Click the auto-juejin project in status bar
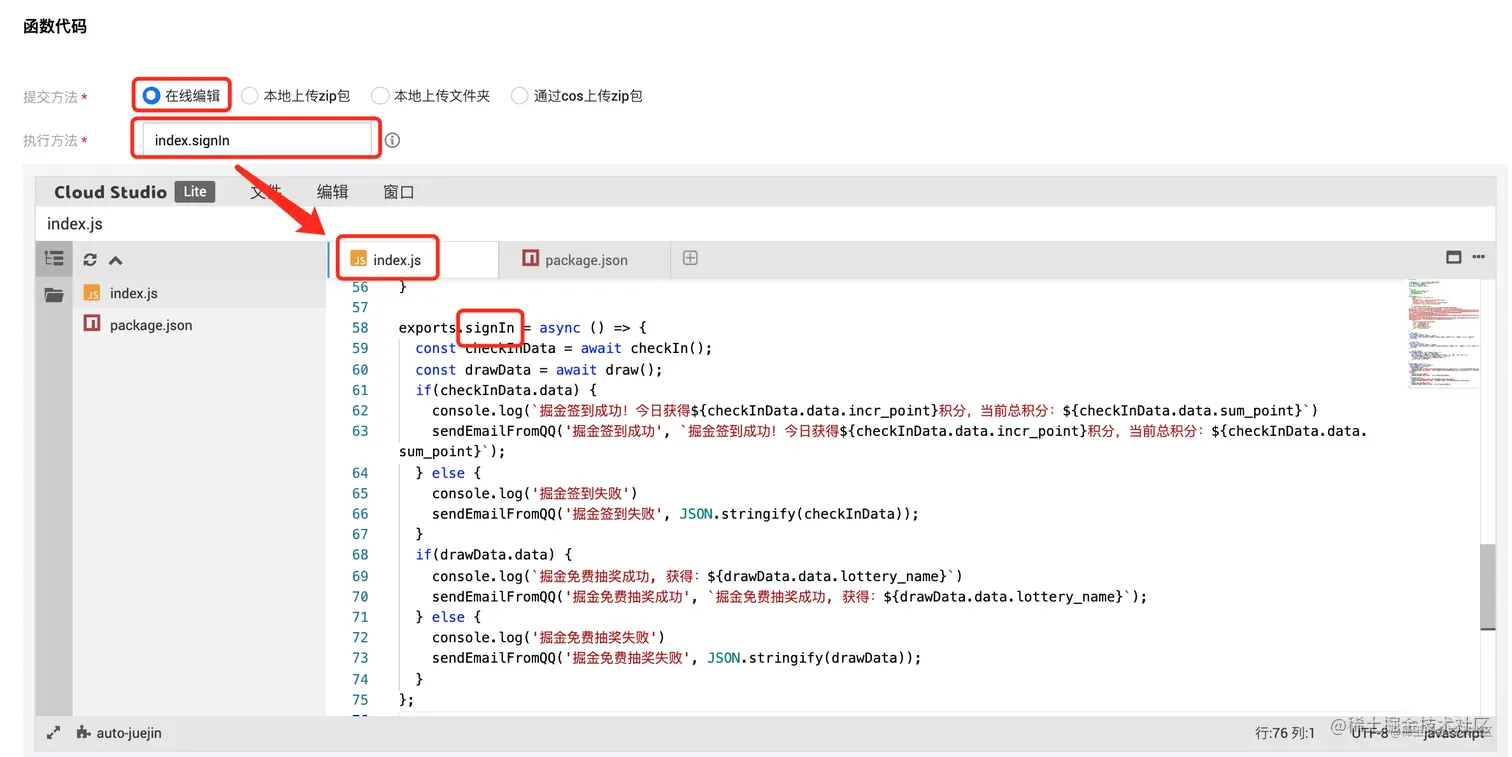The image size is (1512, 757). point(119,733)
